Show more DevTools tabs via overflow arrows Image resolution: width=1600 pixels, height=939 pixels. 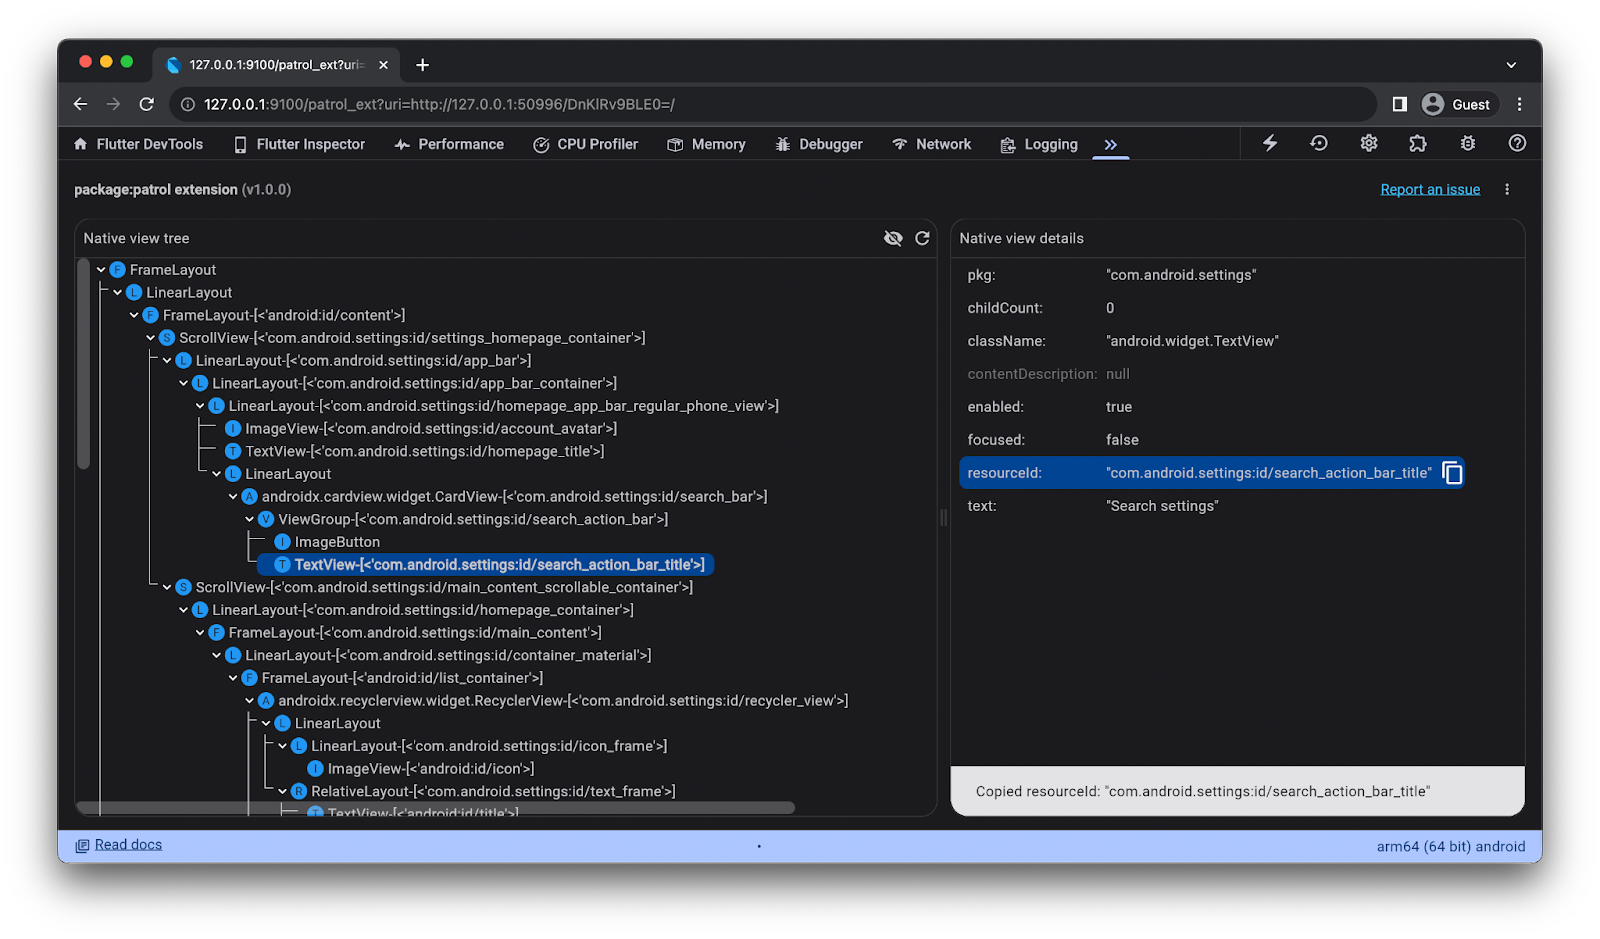[1110, 145]
